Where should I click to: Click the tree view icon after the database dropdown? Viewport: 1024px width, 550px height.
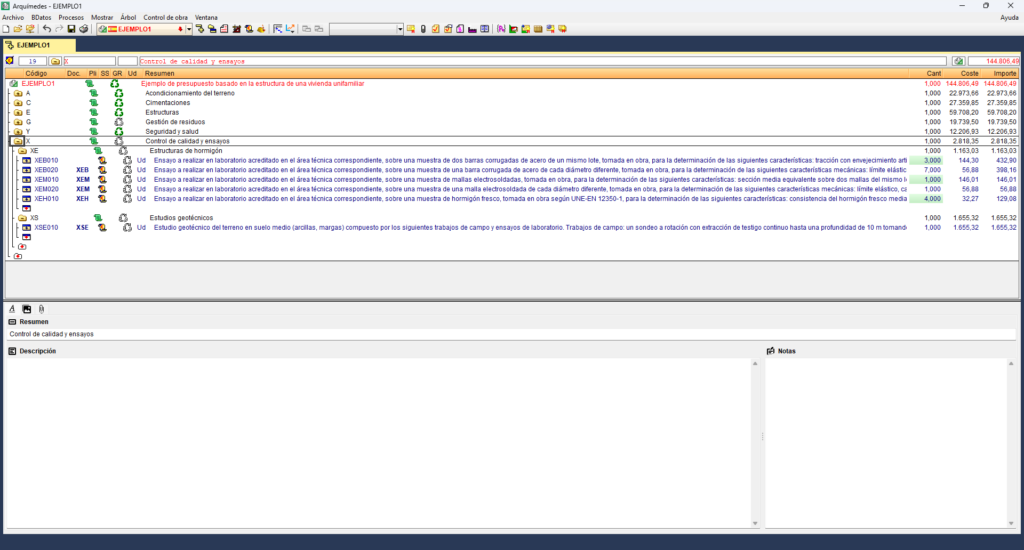(200, 29)
